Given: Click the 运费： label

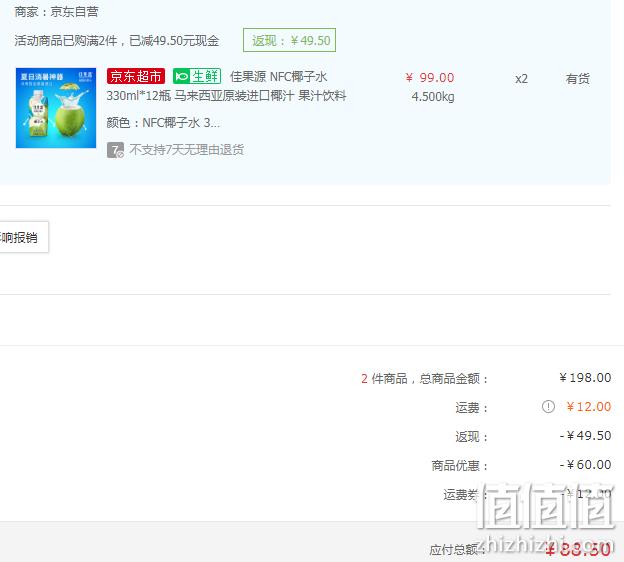Looking at the screenshot, I should [x=472, y=408].
